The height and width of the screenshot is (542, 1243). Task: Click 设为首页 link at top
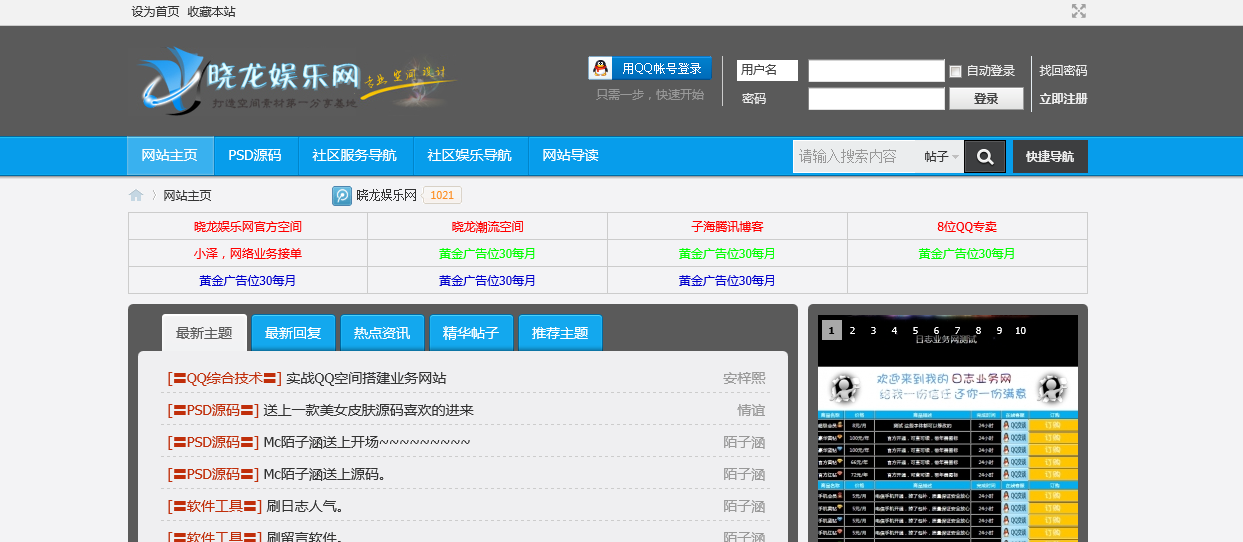155,12
